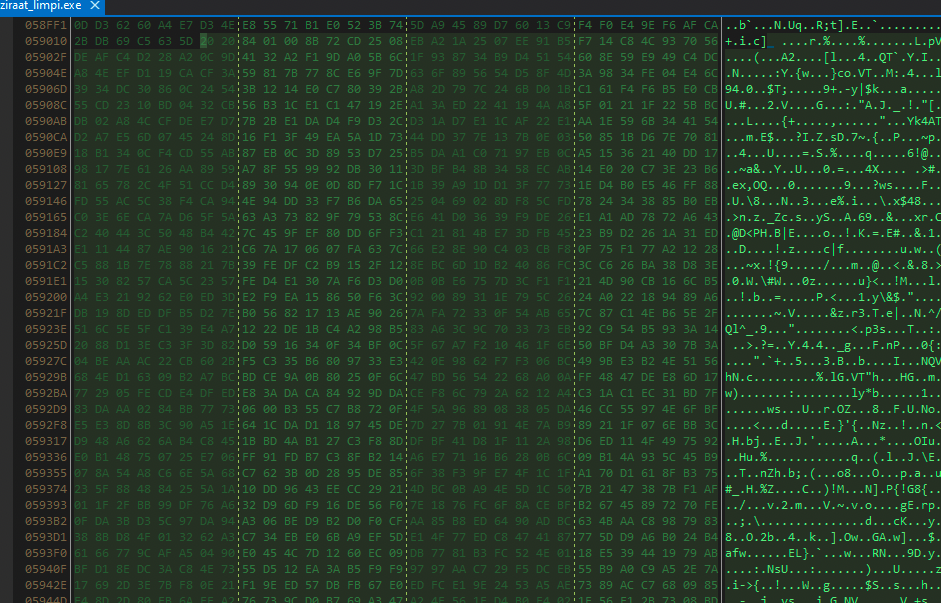Select offset 0593B2
Viewport: 941px width, 603px height.
[x=46, y=521]
